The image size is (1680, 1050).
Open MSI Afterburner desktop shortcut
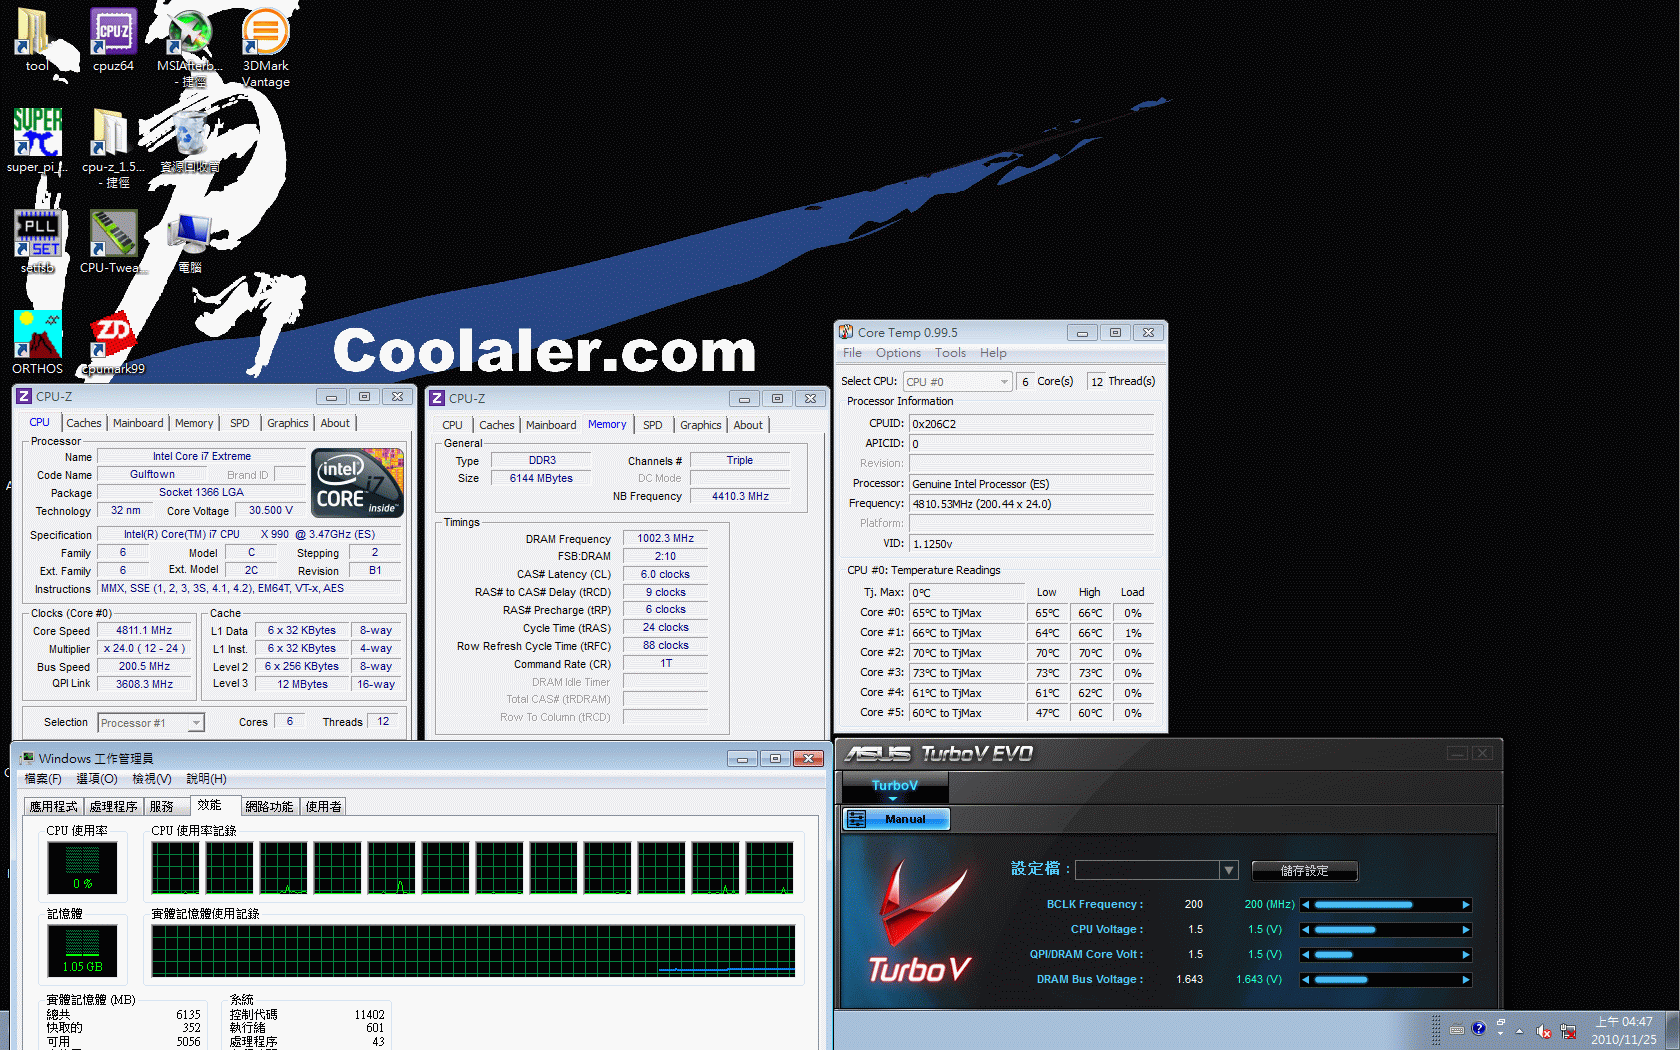click(189, 47)
